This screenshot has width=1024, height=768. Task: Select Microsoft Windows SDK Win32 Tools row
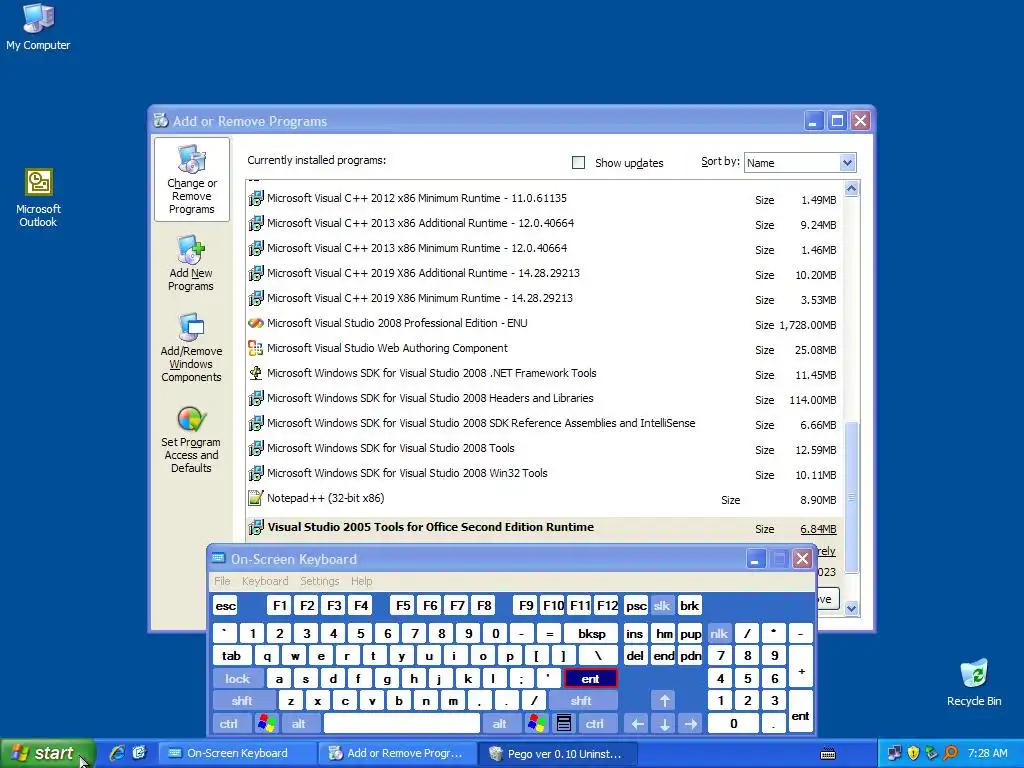544,473
